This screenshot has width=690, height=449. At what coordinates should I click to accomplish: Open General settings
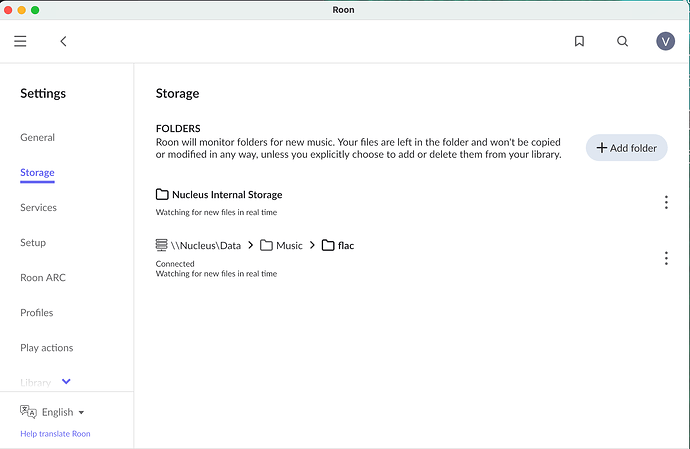point(37,137)
